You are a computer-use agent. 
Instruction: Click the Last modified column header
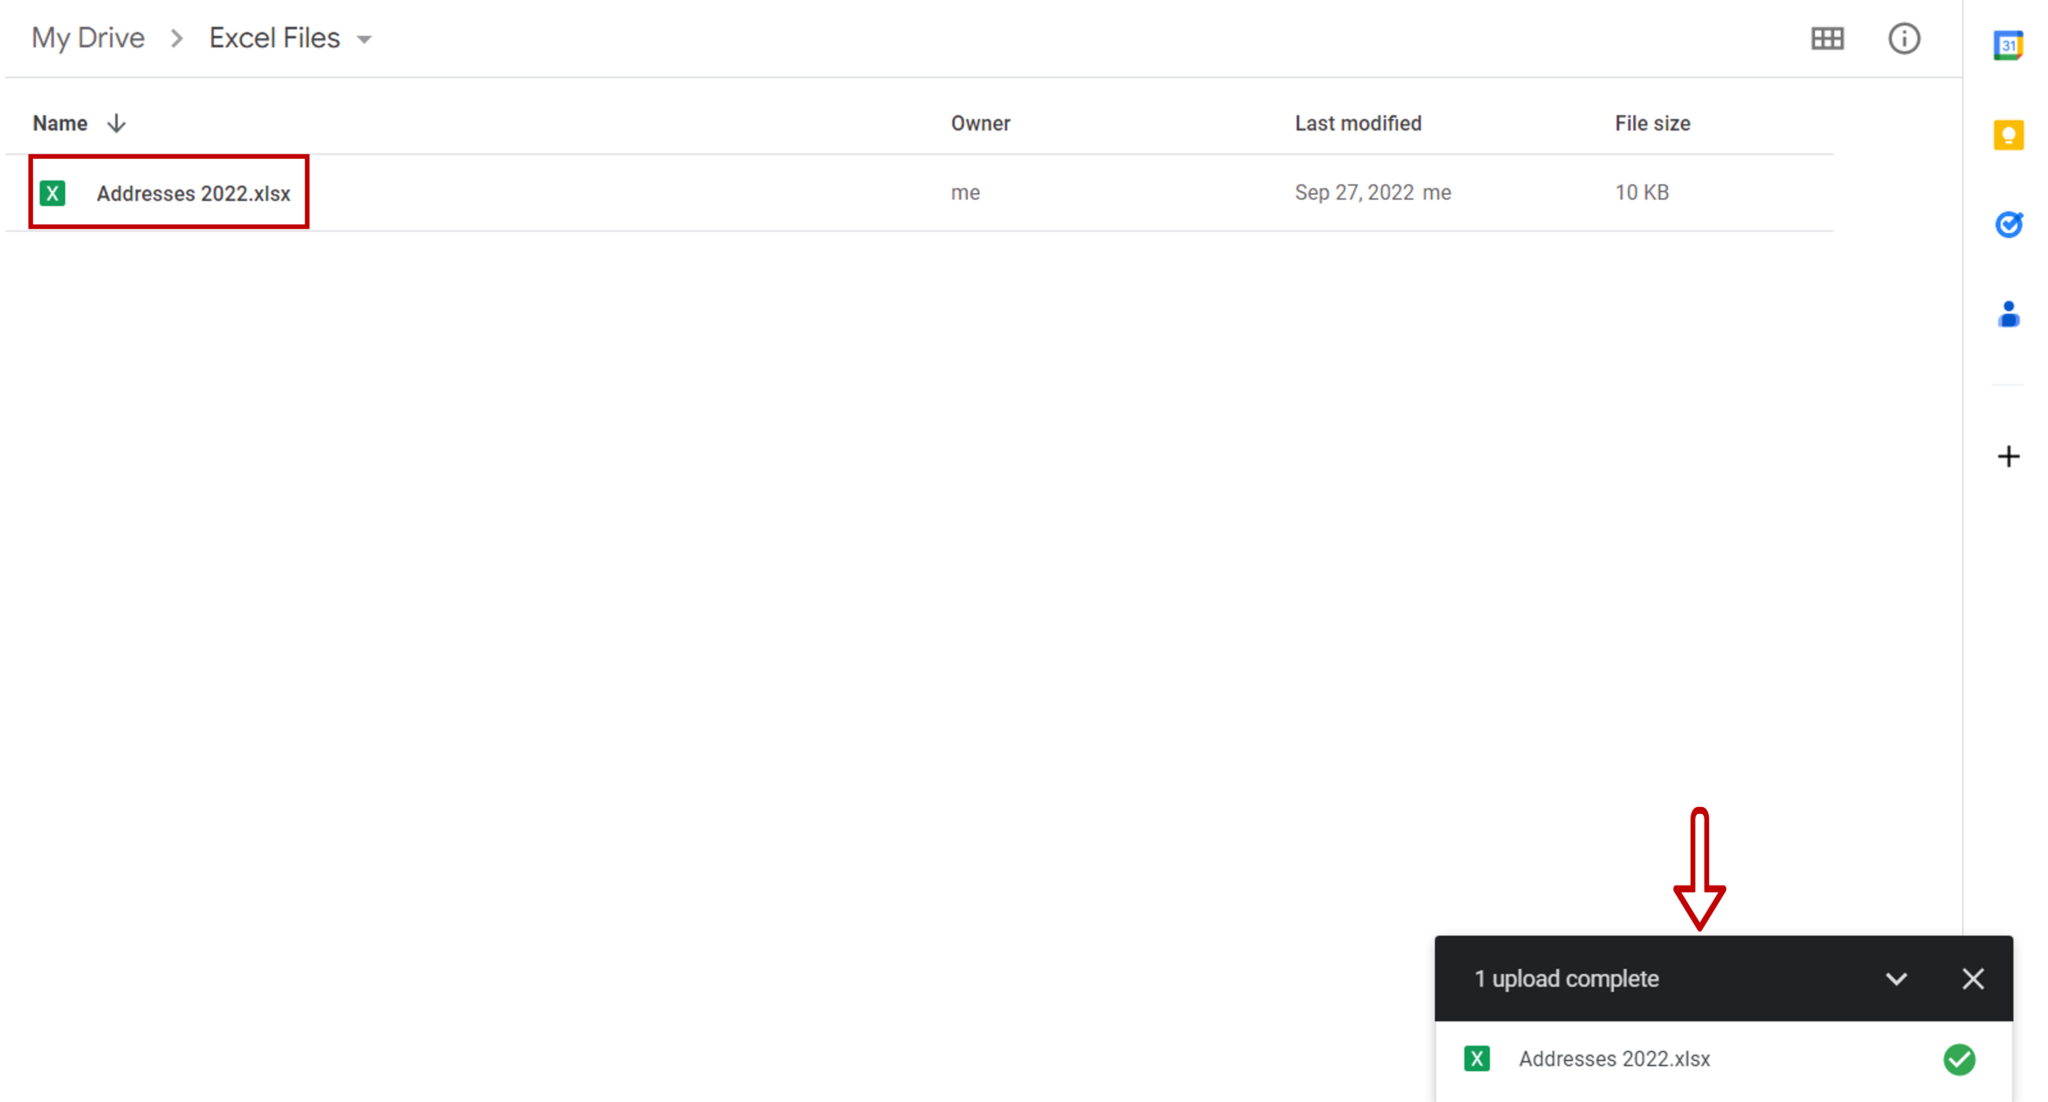pos(1357,124)
